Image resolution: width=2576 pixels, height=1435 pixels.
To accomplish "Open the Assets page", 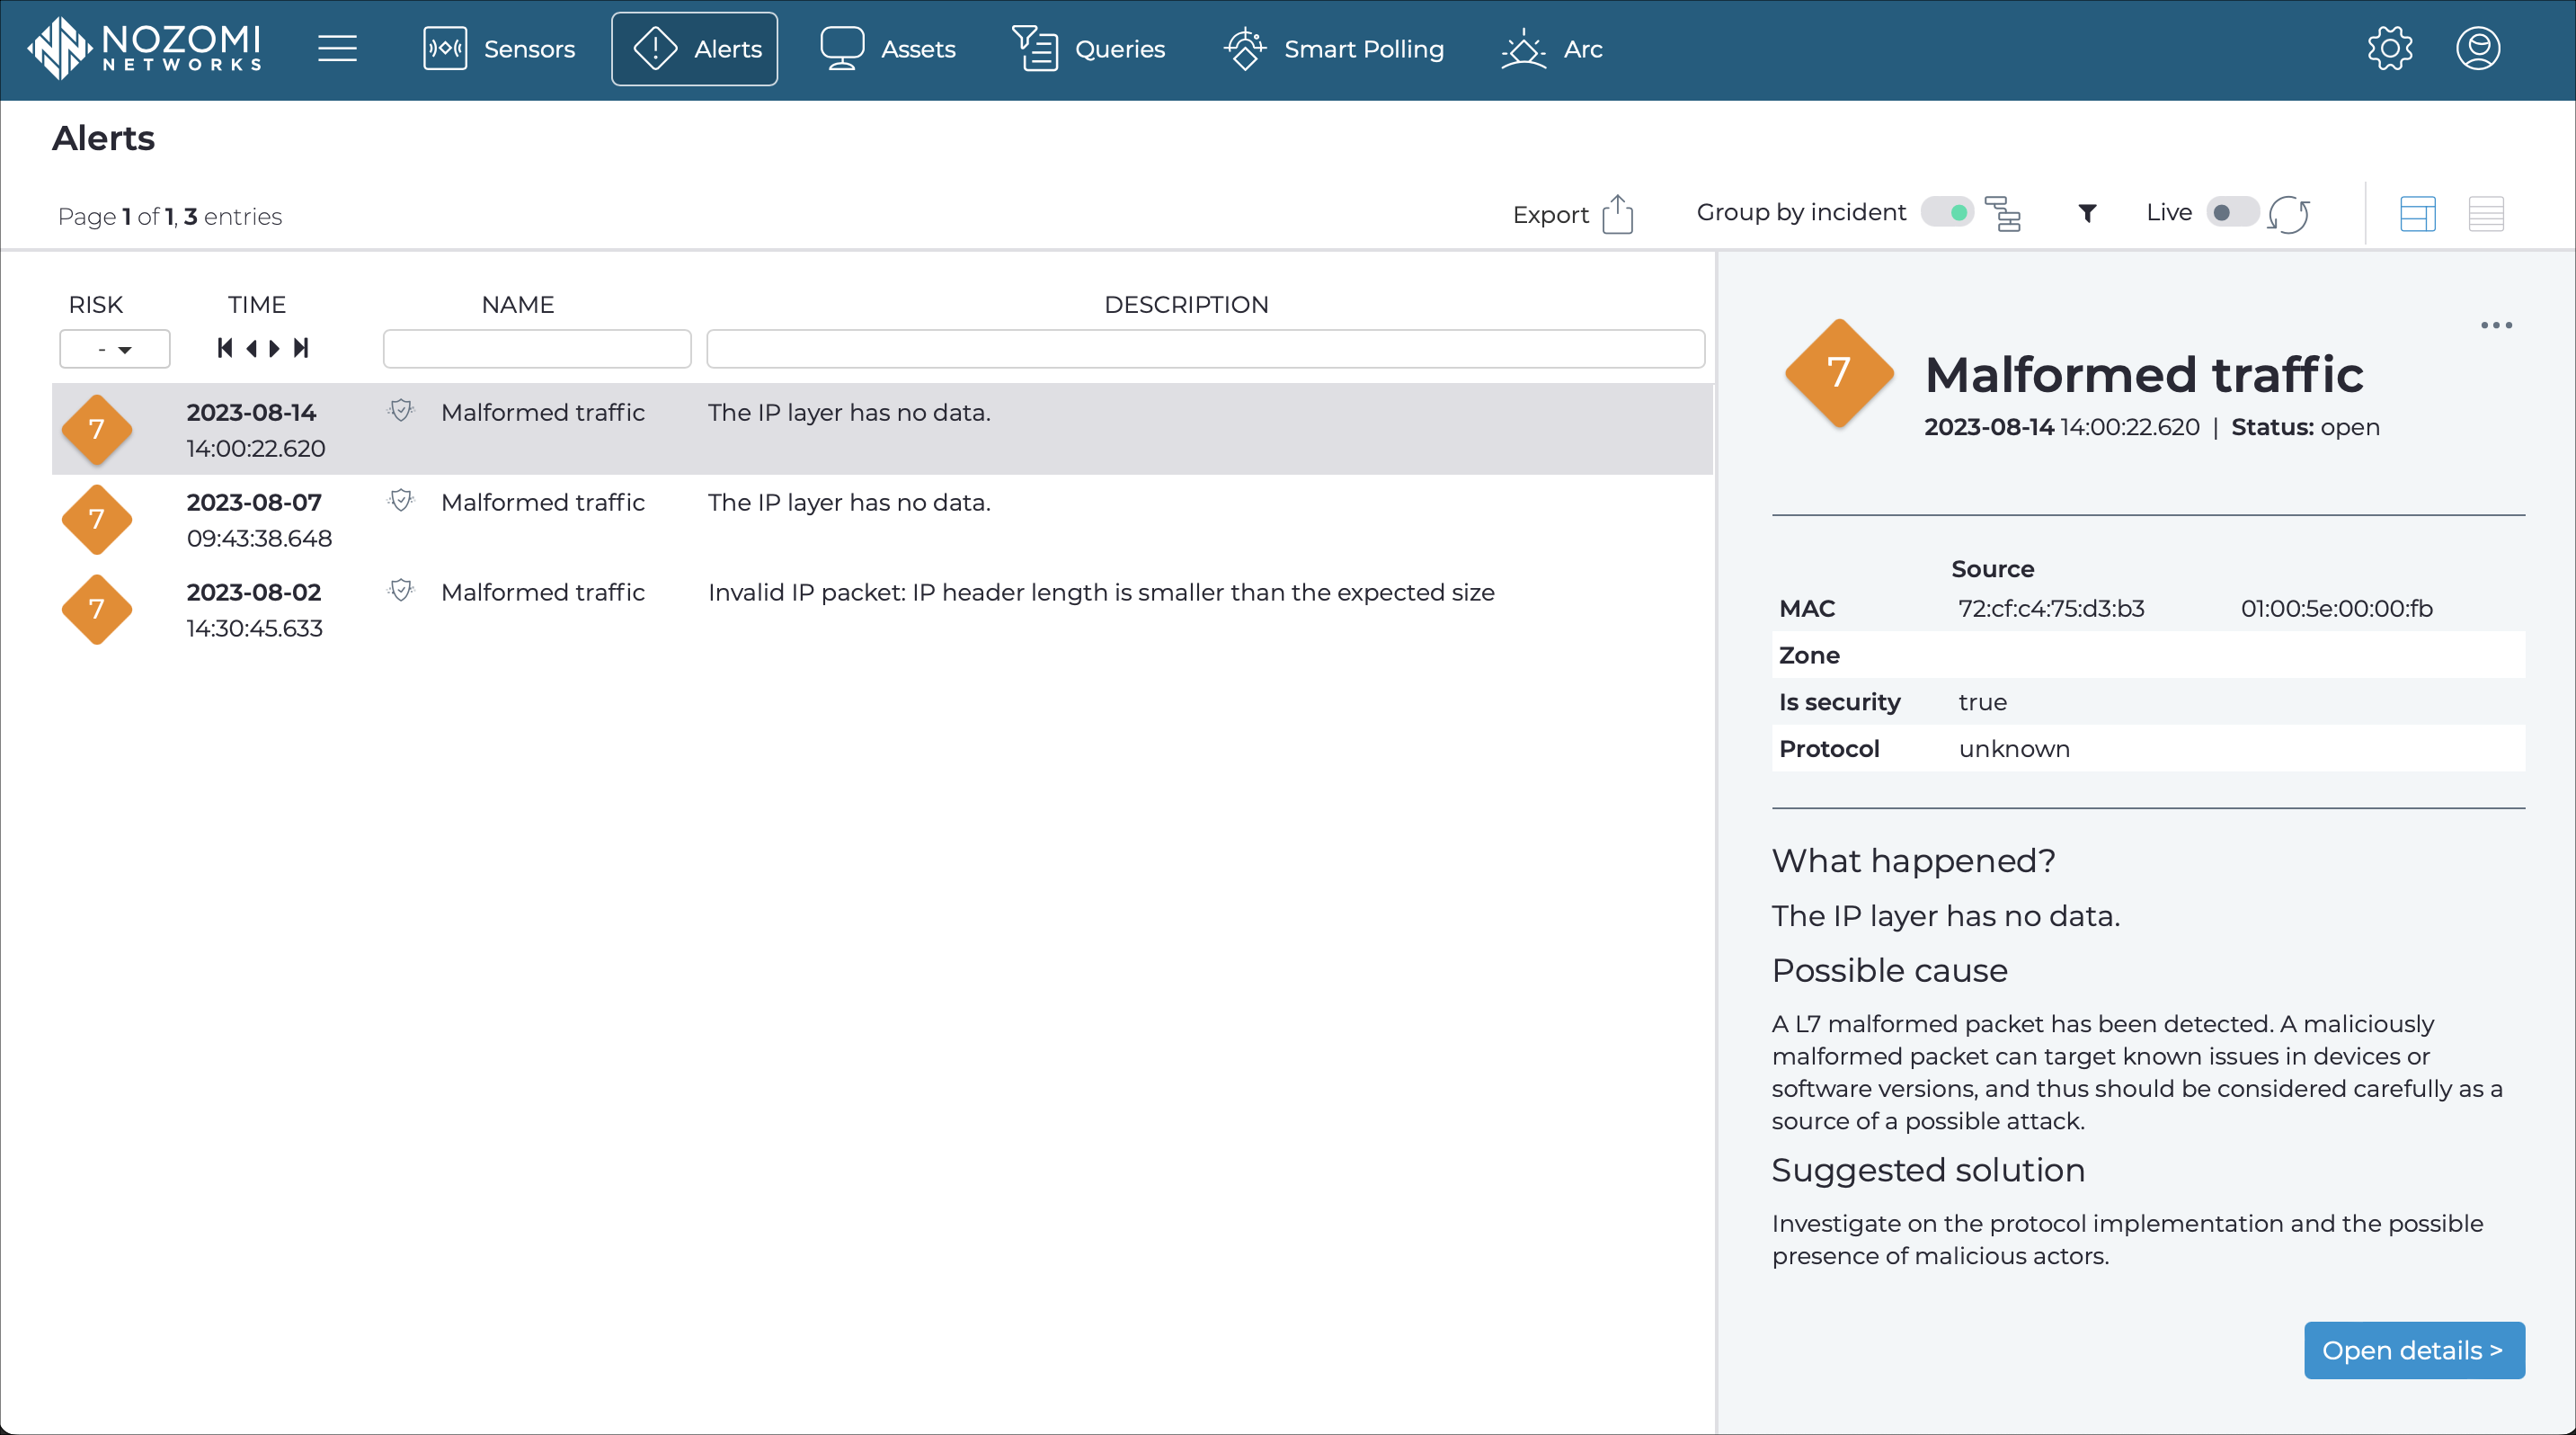I will [x=887, y=49].
